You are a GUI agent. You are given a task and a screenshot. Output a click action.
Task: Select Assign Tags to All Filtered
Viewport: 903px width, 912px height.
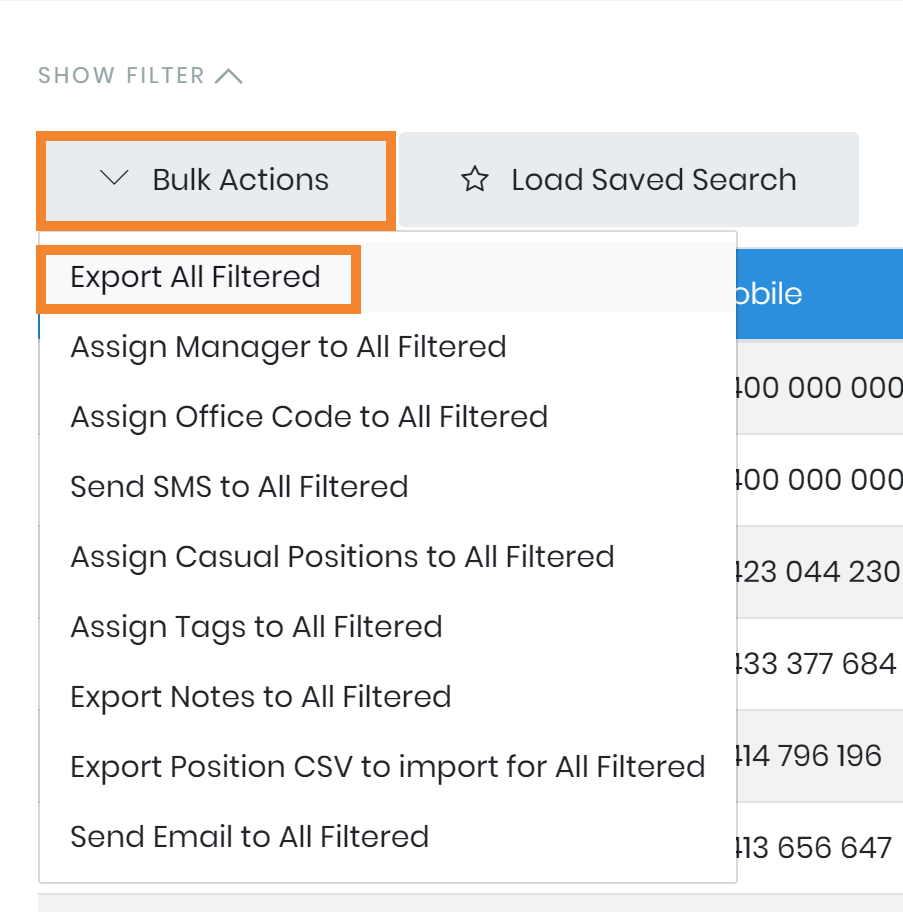tap(256, 627)
